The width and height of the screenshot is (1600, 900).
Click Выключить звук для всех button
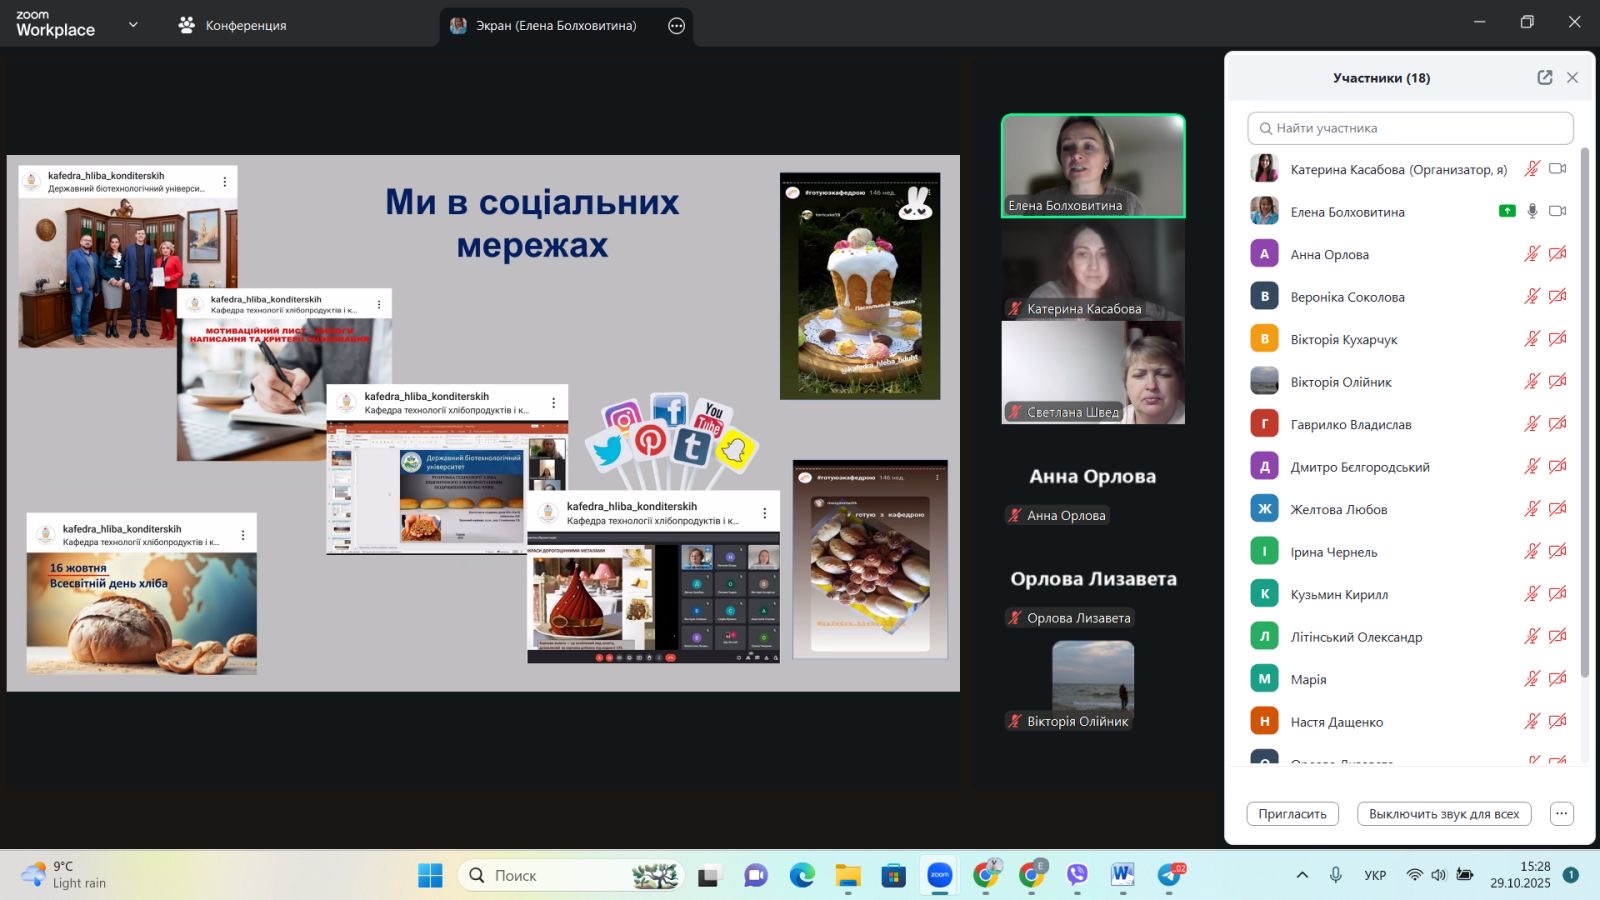pyautogui.click(x=1443, y=814)
